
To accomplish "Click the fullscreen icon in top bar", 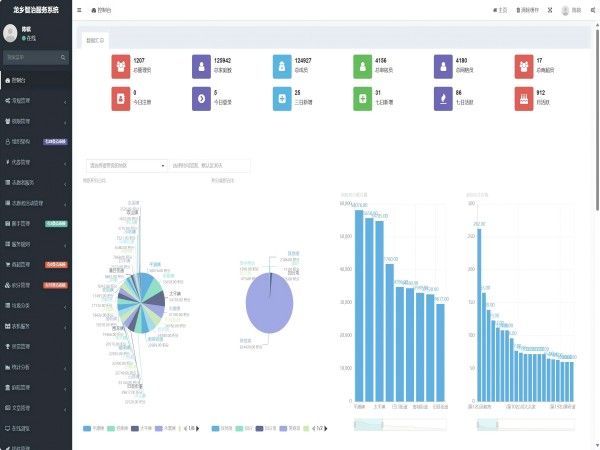I will (x=549, y=10).
